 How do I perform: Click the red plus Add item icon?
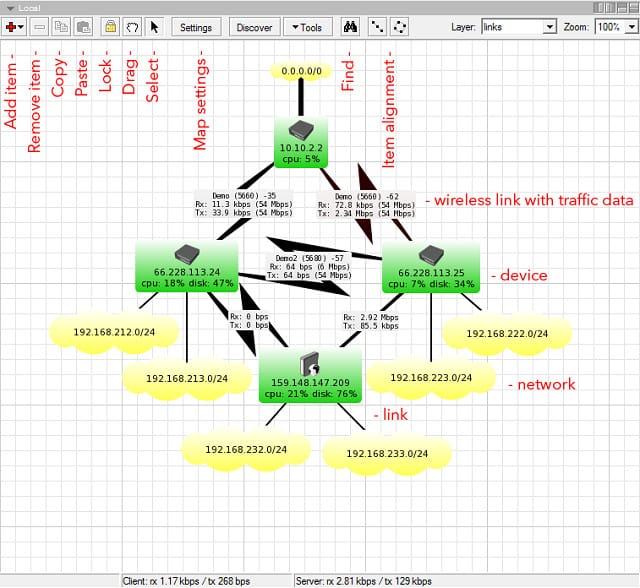pos(11,27)
